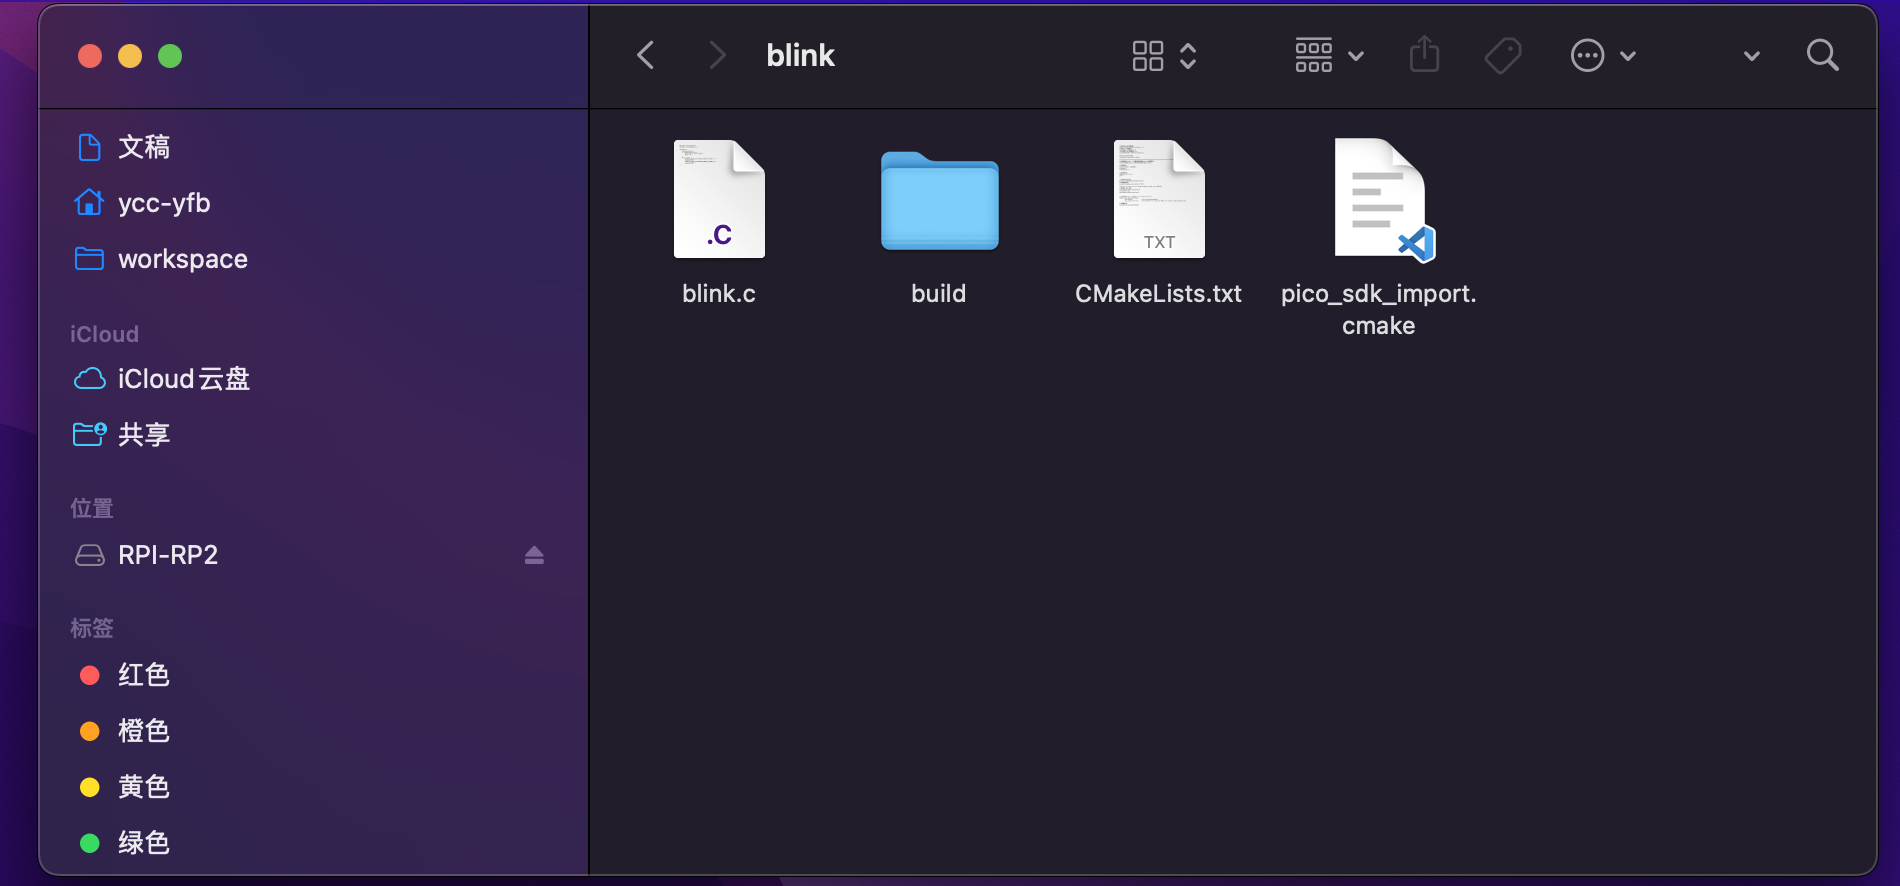Click the blink.c filename label
1900x886 pixels.
point(719,293)
